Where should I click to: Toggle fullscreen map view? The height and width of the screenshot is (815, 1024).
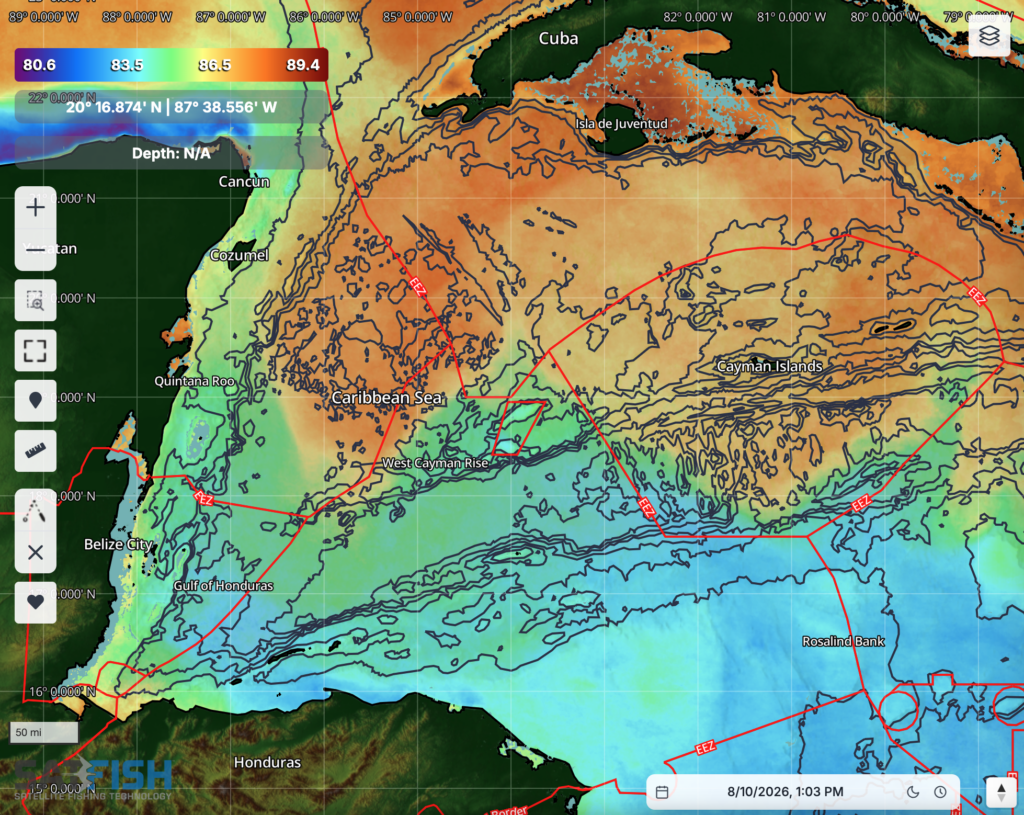(35, 351)
